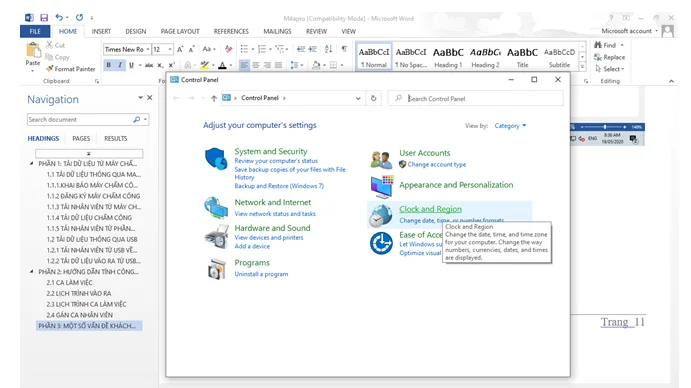The width and height of the screenshot is (691, 388).
Task: Apply the Heading 1 style
Action: coord(448,57)
